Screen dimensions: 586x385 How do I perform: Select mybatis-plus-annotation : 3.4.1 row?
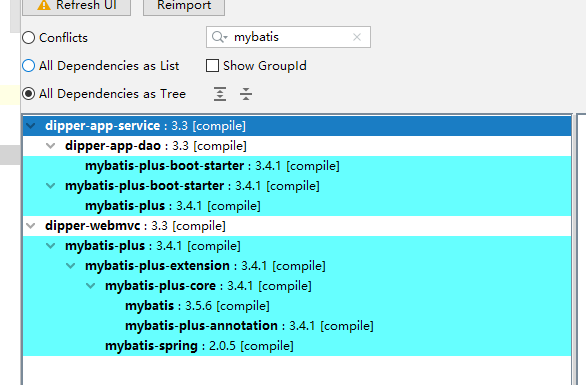[x=297, y=326]
